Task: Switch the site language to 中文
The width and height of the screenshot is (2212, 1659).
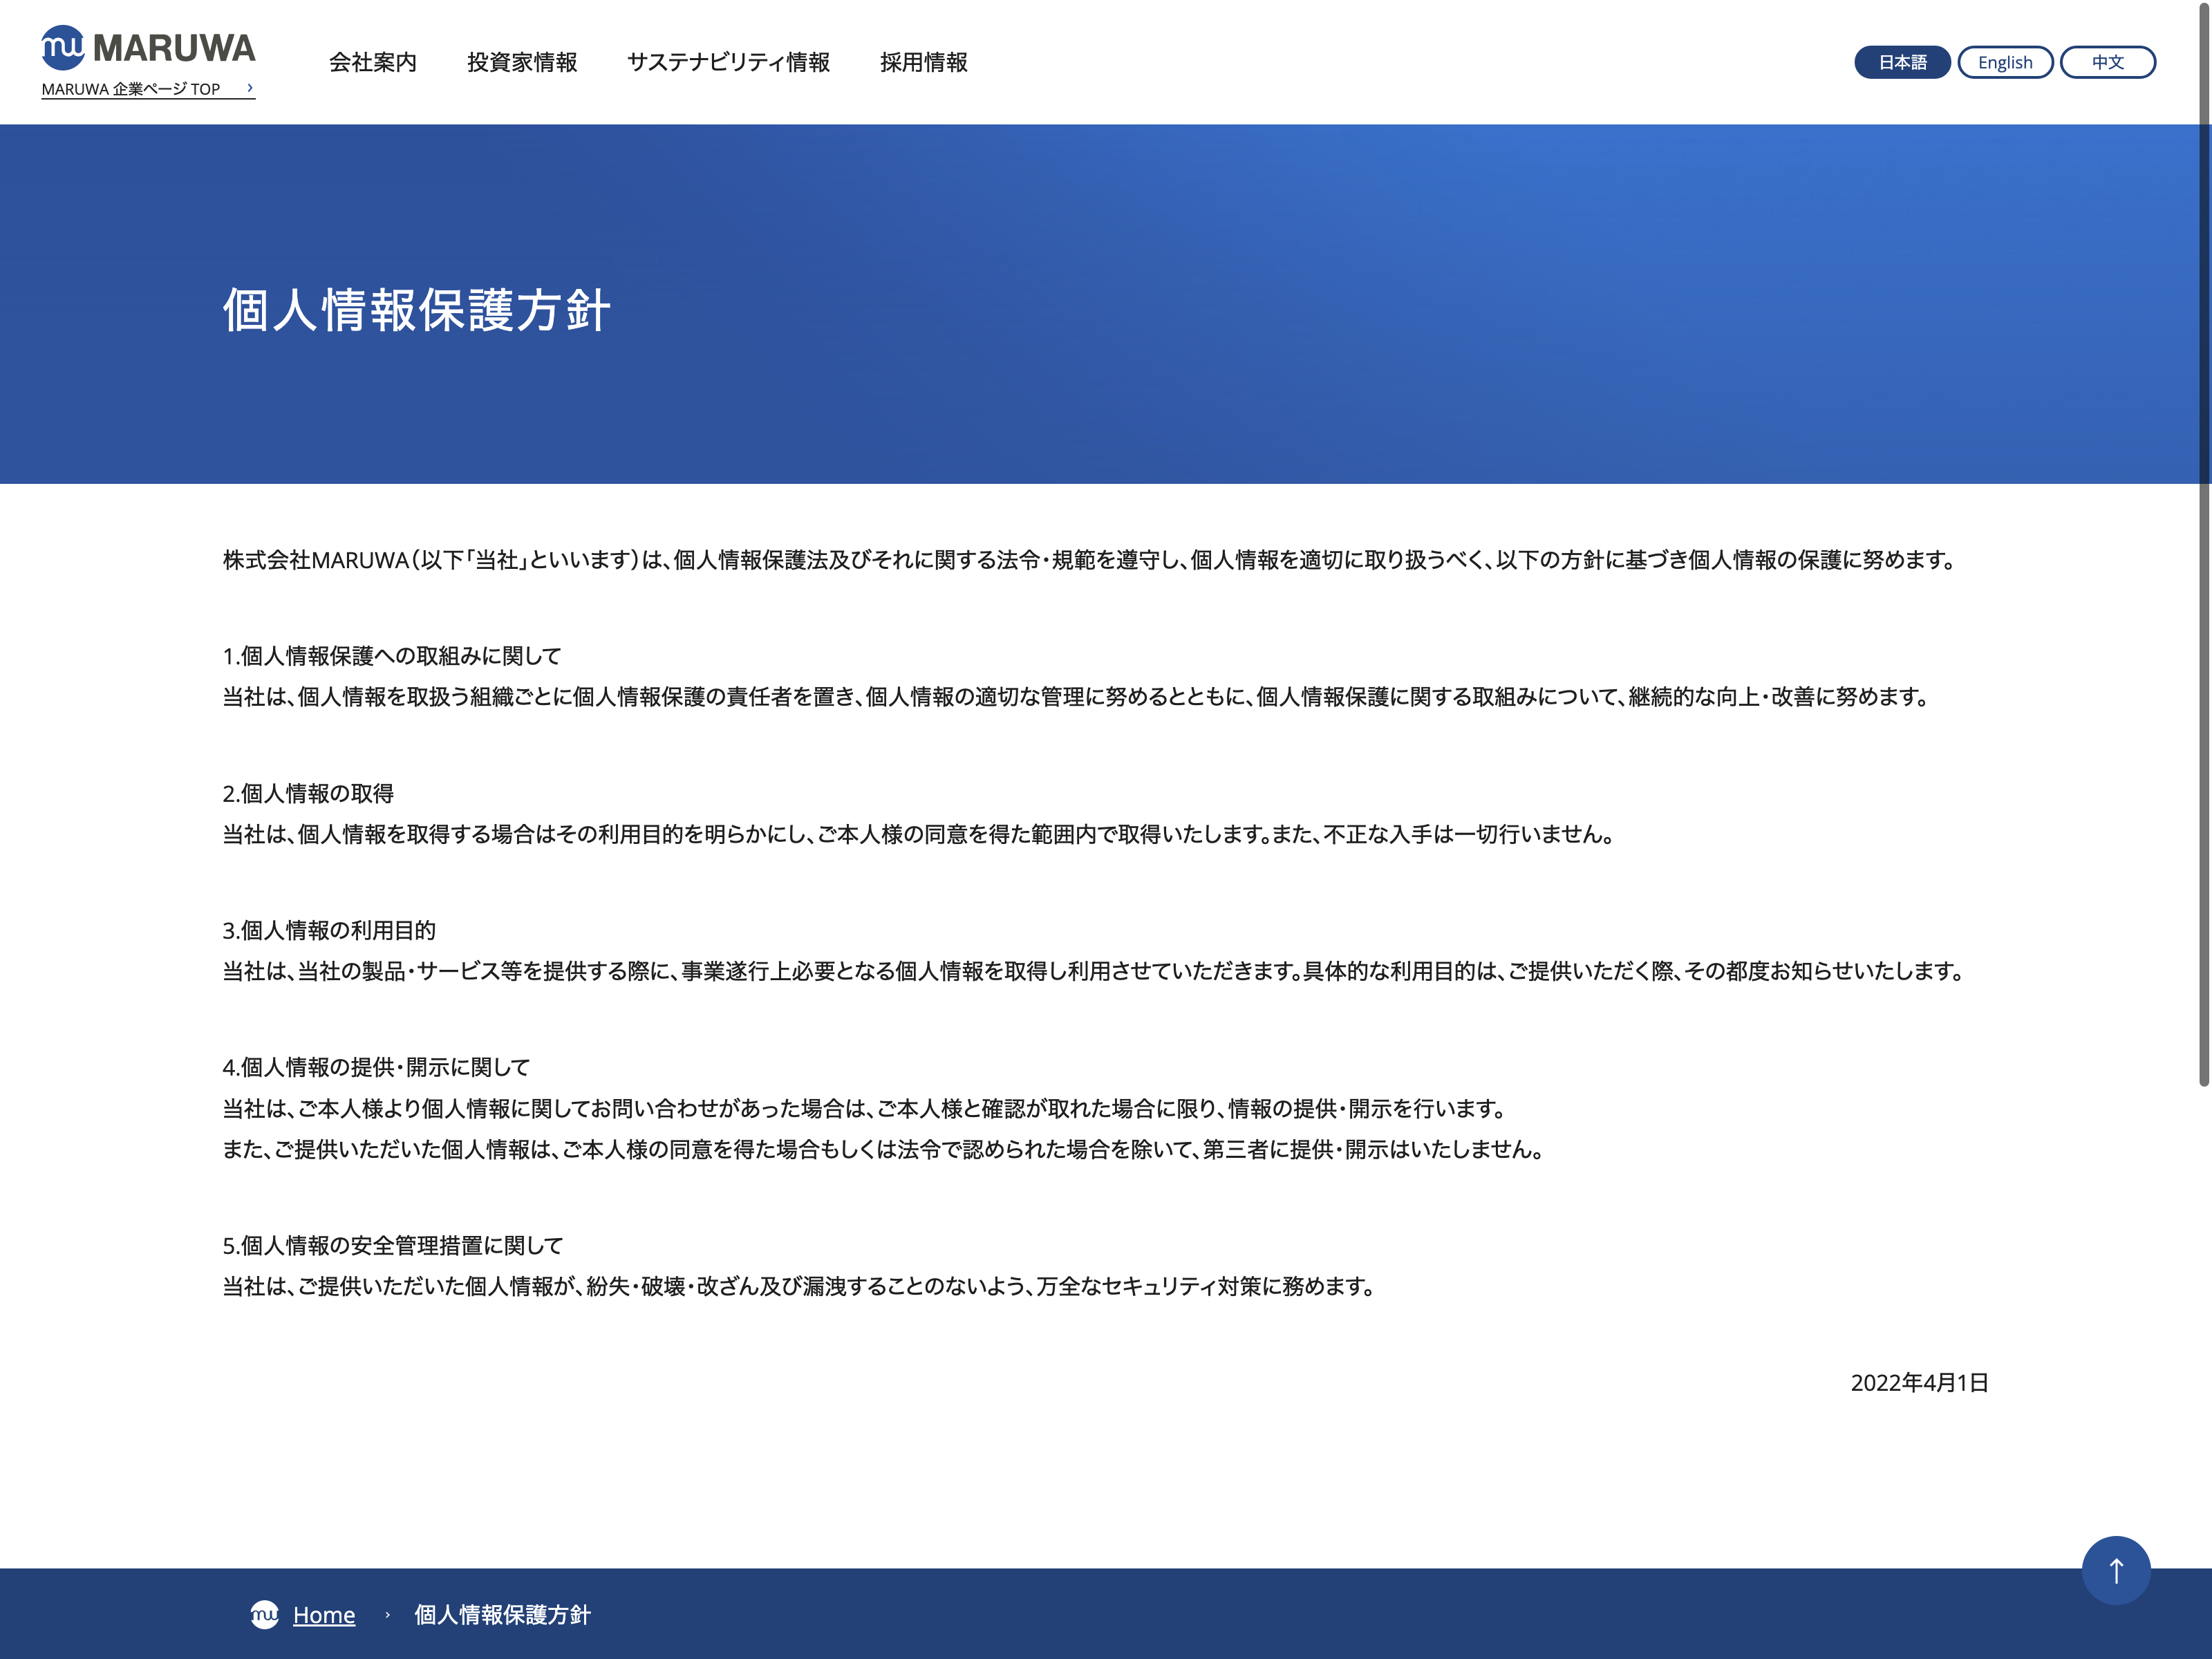Action: point(2107,62)
